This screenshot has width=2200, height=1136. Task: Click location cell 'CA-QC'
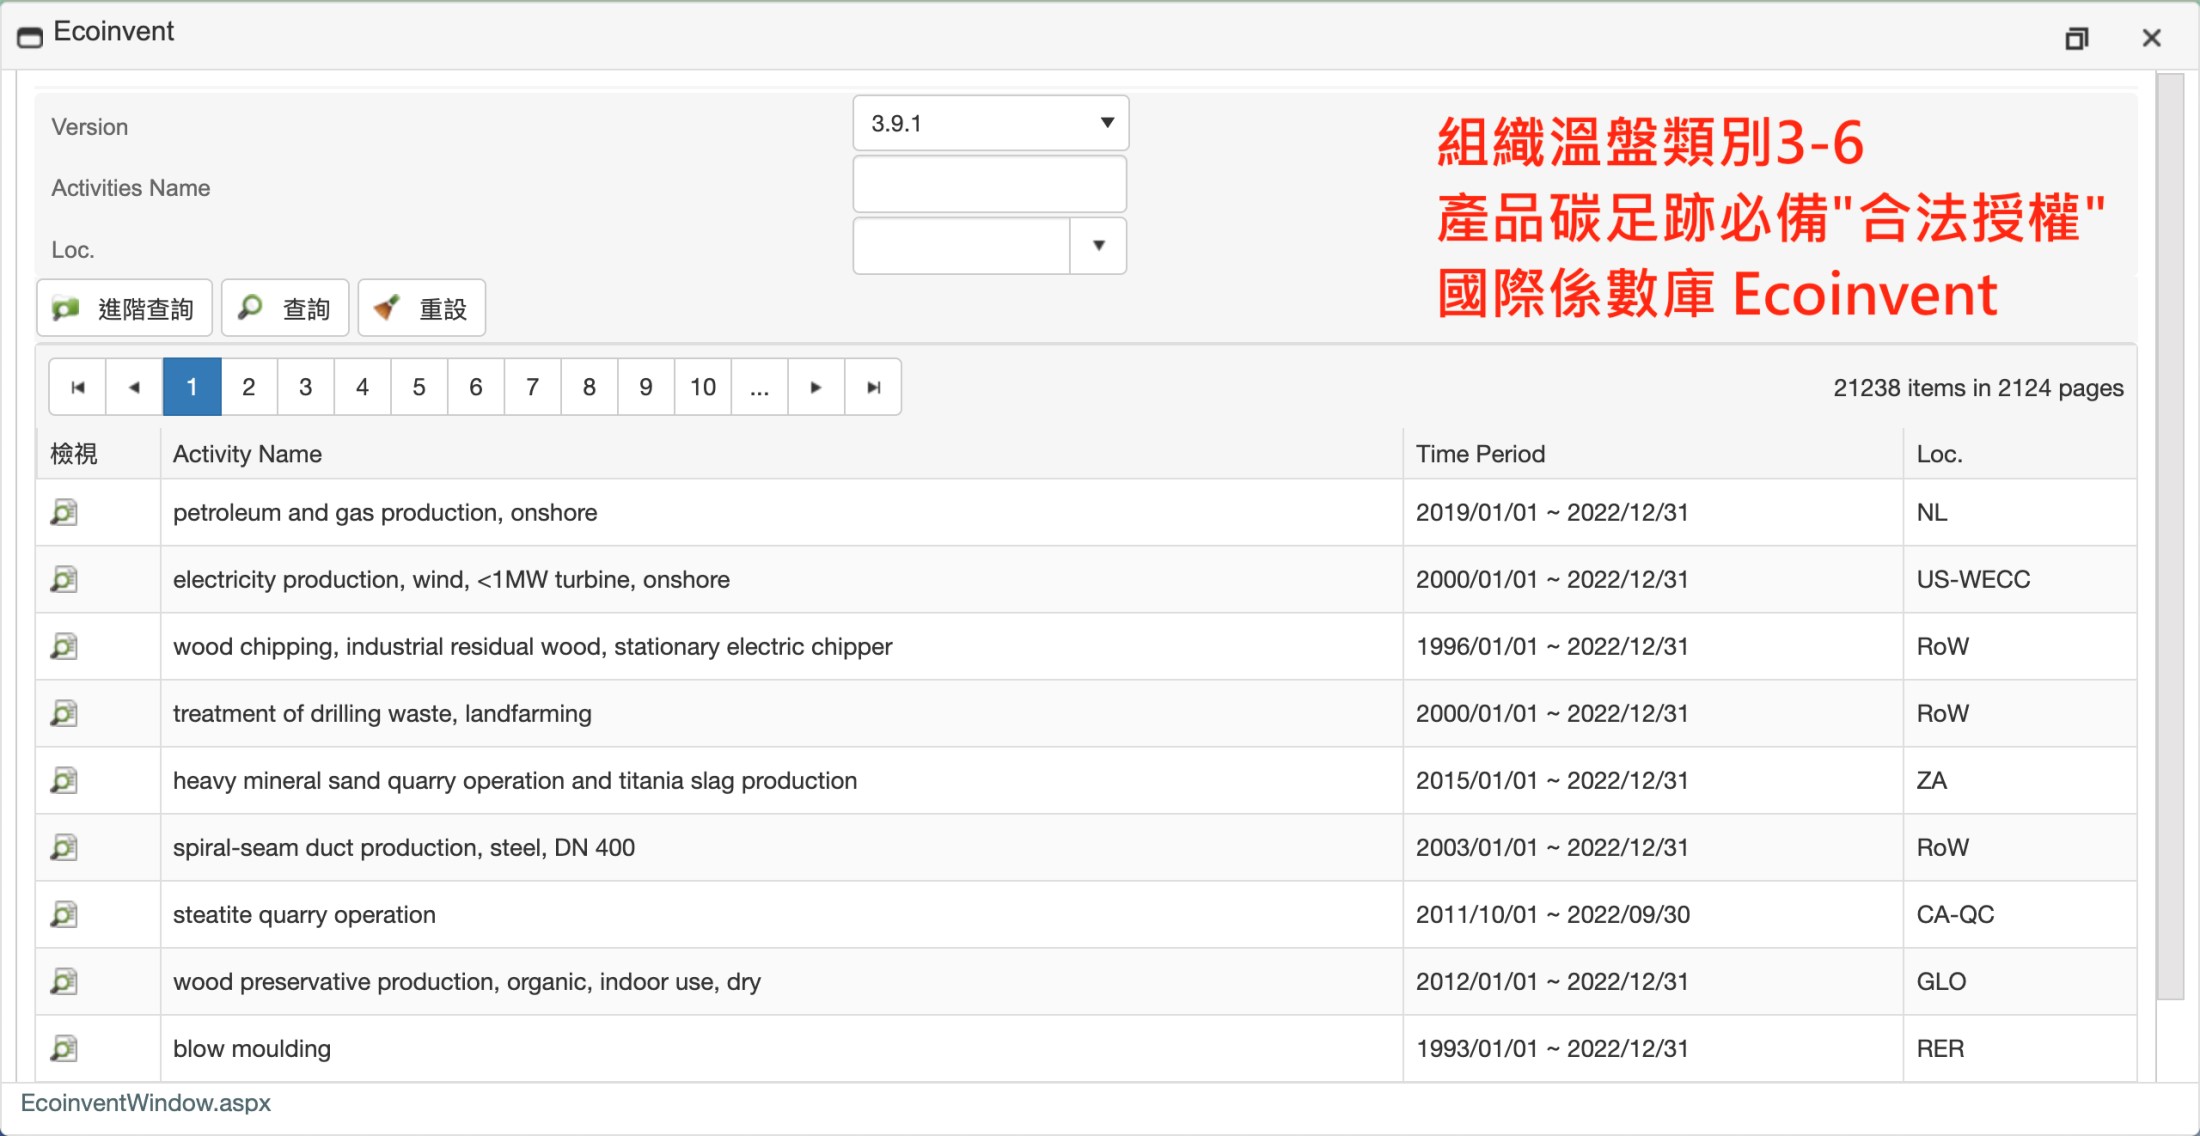point(1955,914)
